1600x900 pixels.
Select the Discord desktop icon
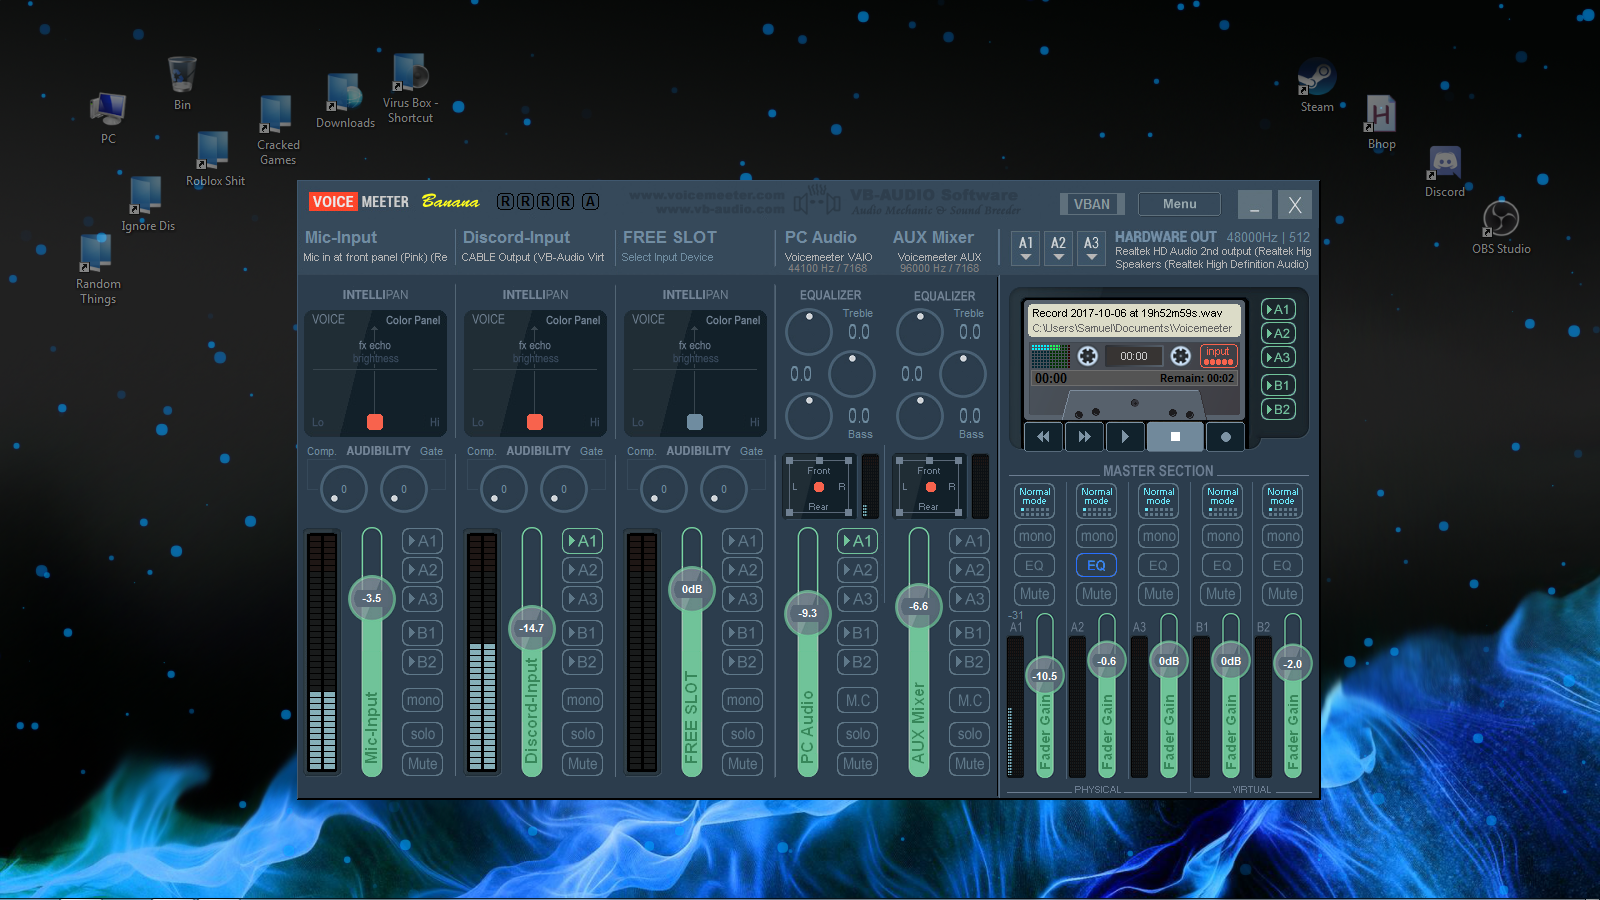tap(1444, 172)
